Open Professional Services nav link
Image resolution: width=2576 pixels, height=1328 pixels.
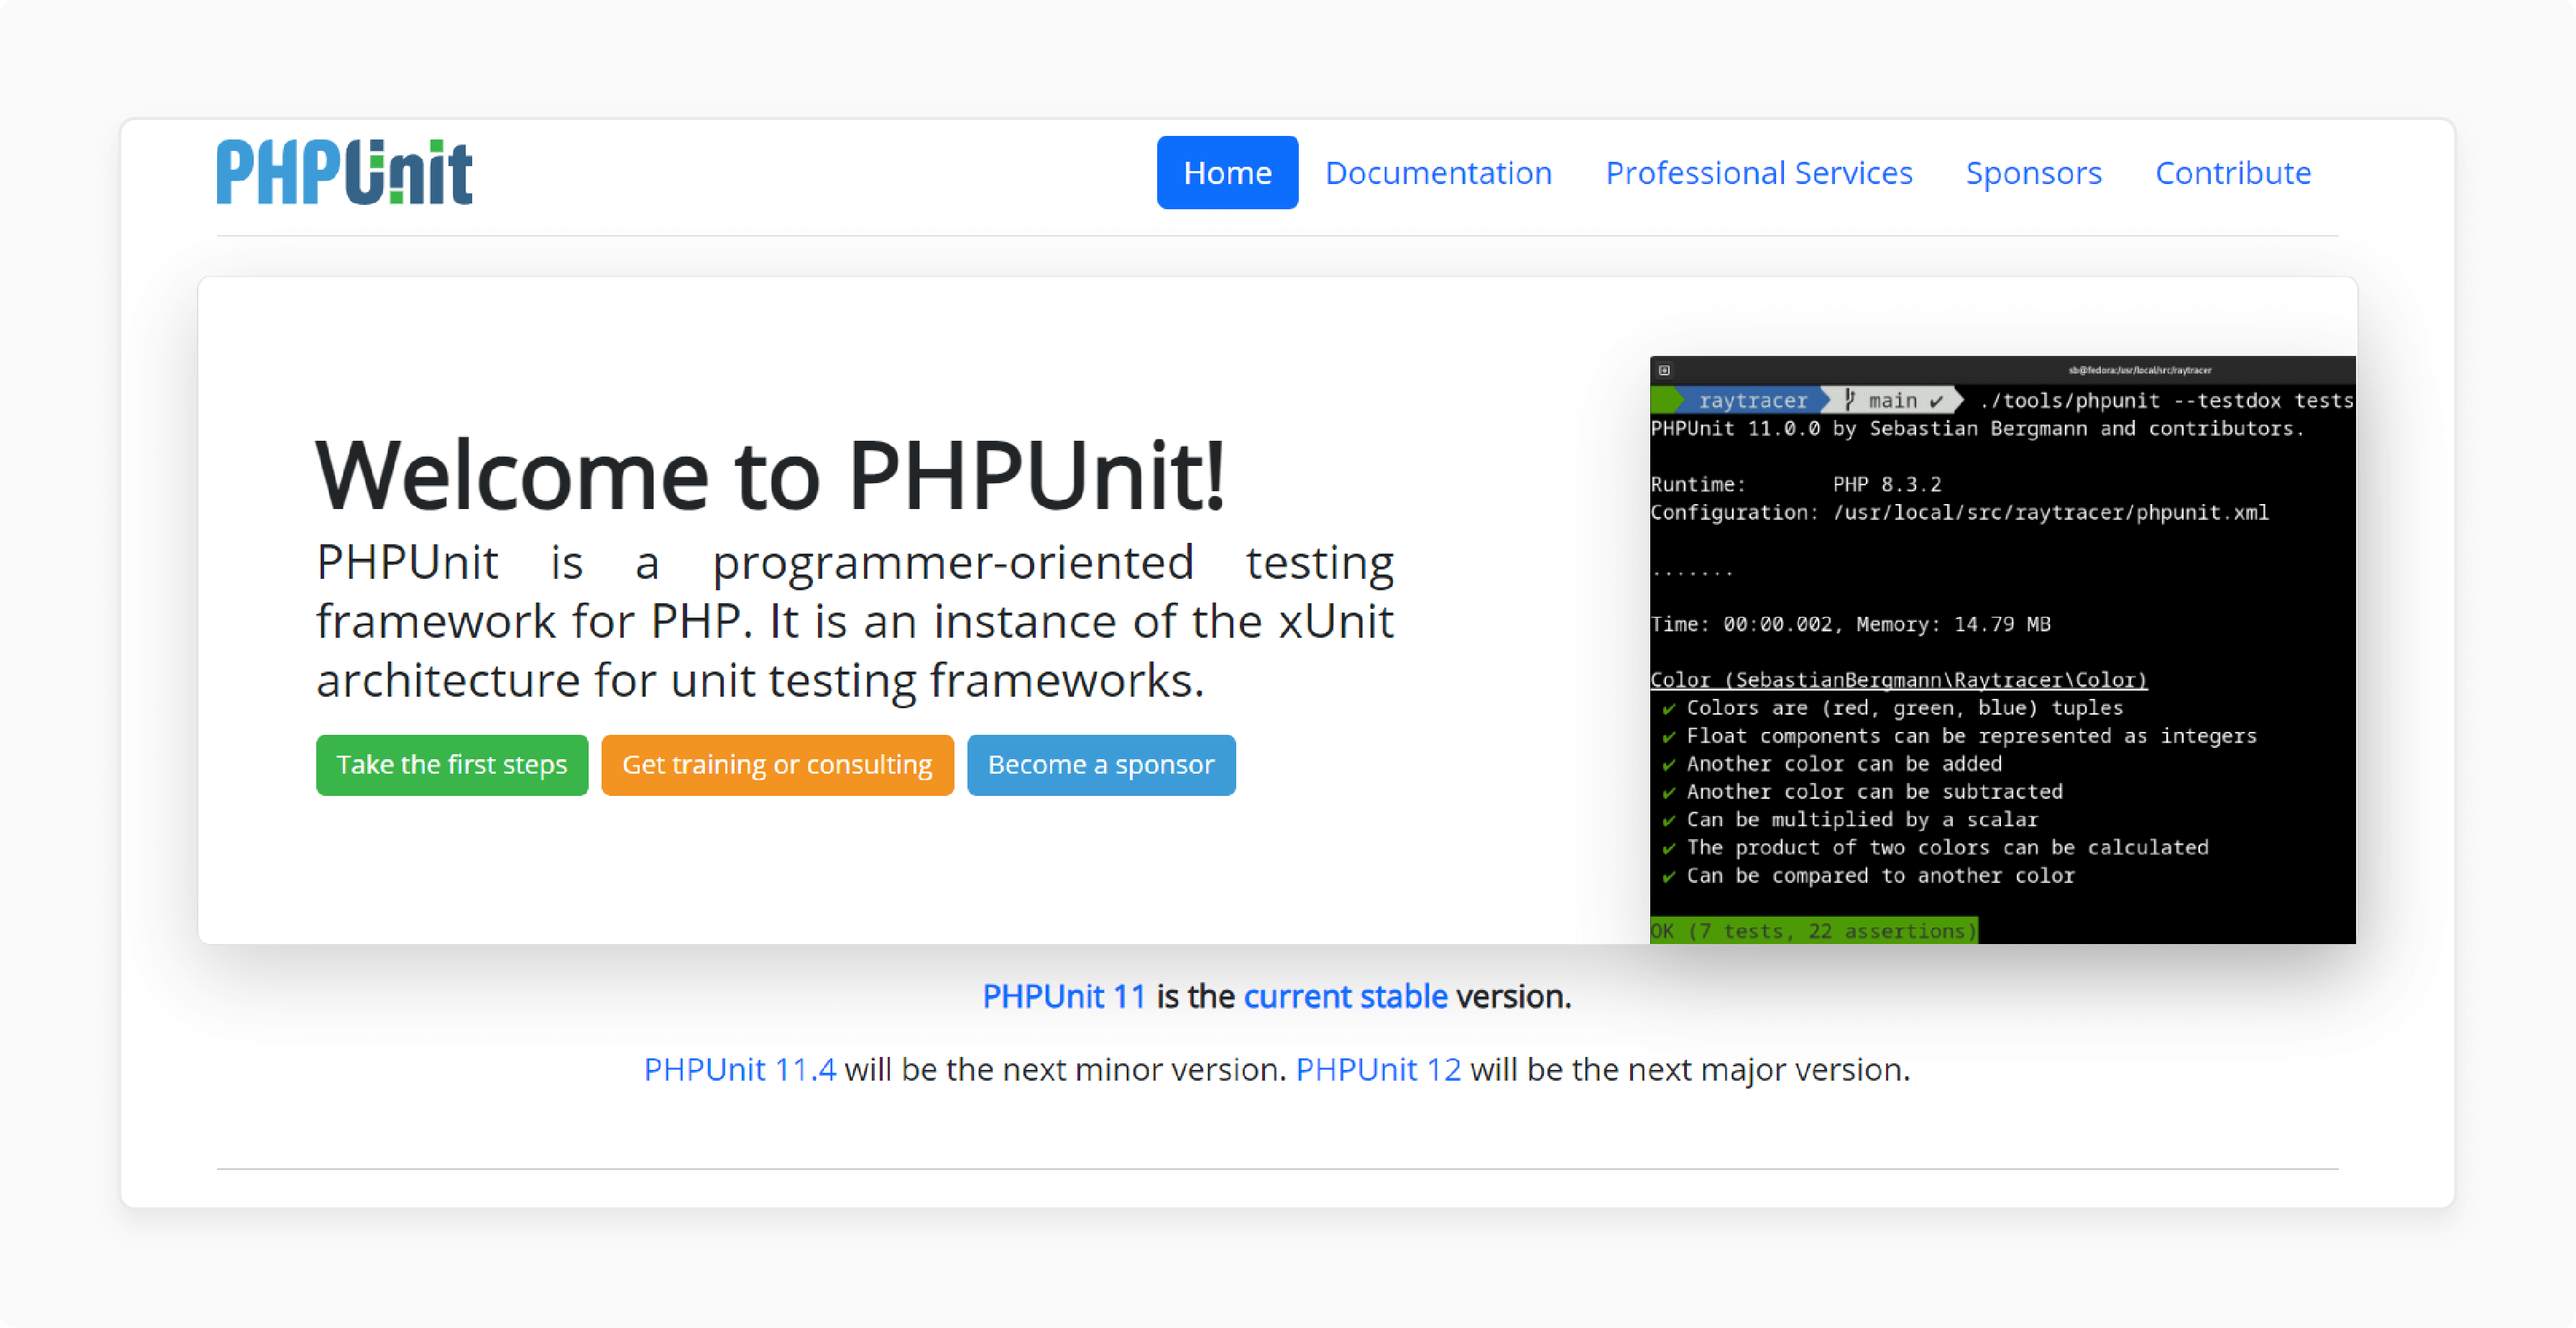click(1759, 173)
